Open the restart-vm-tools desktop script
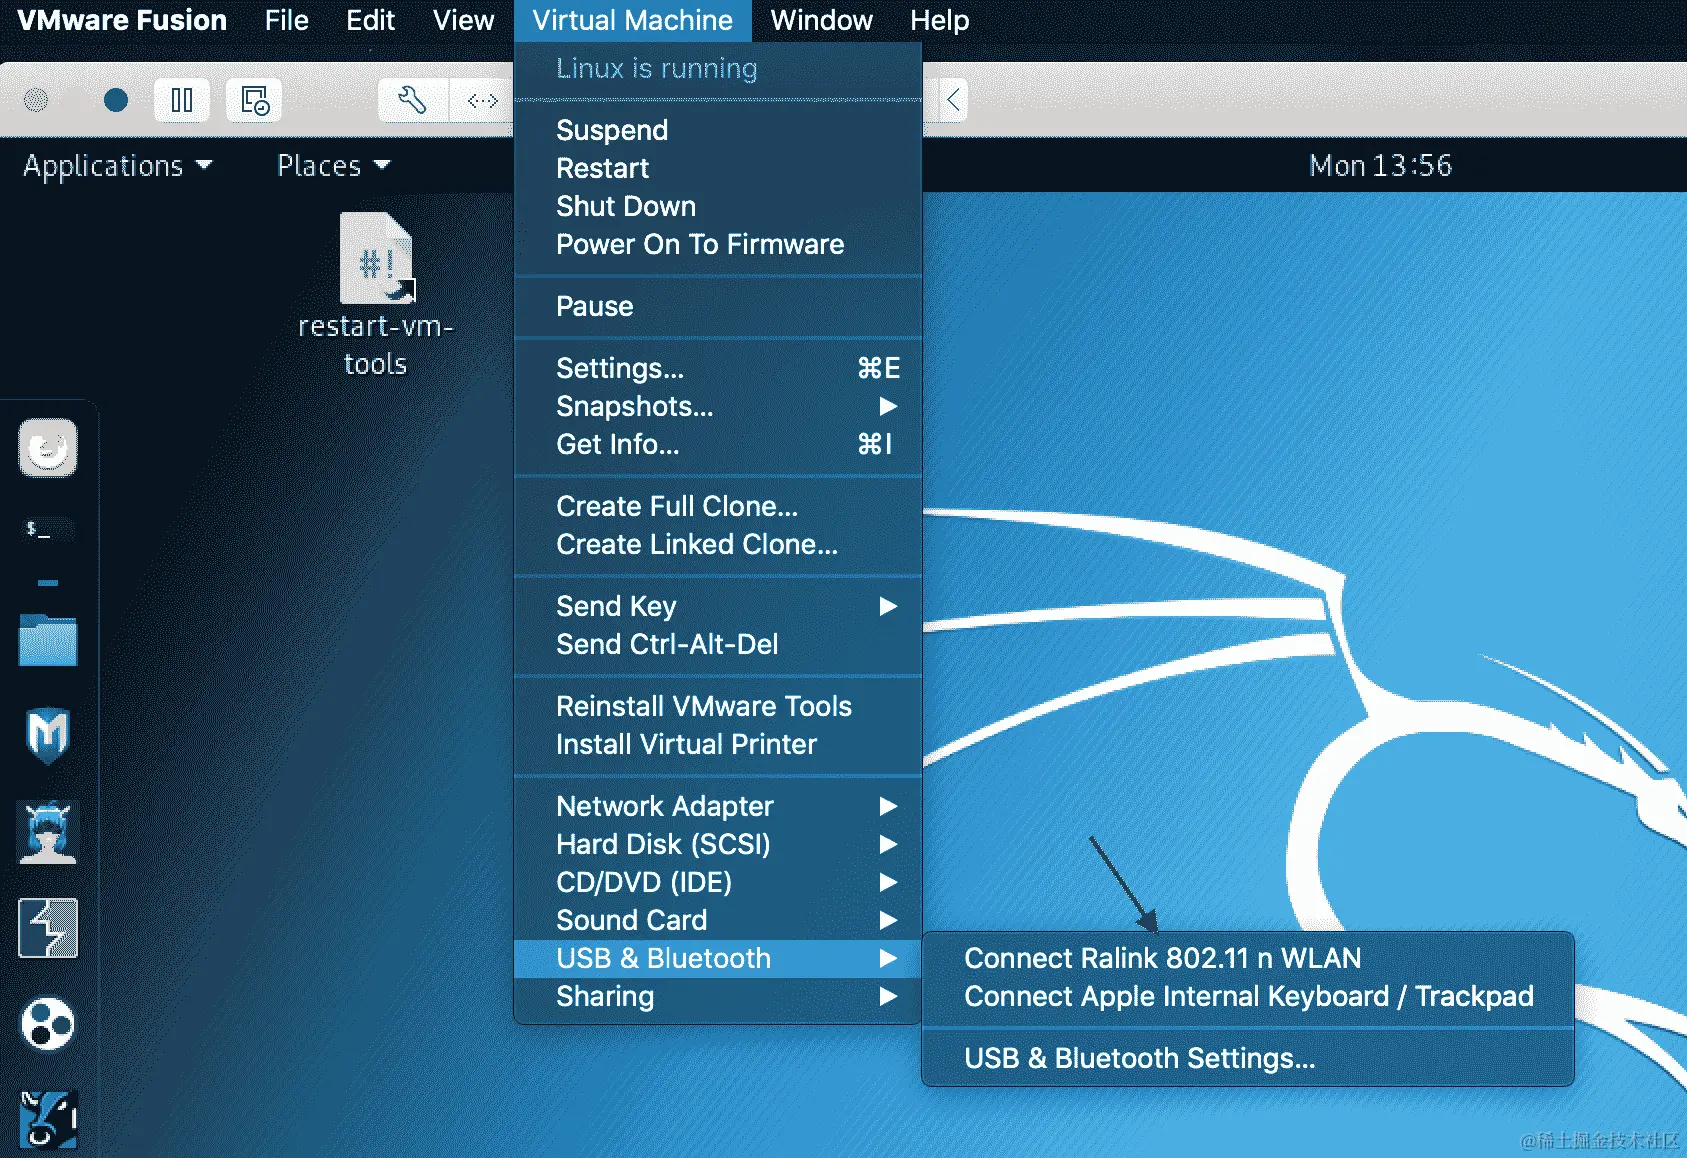 pyautogui.click(x=376, y=294)
